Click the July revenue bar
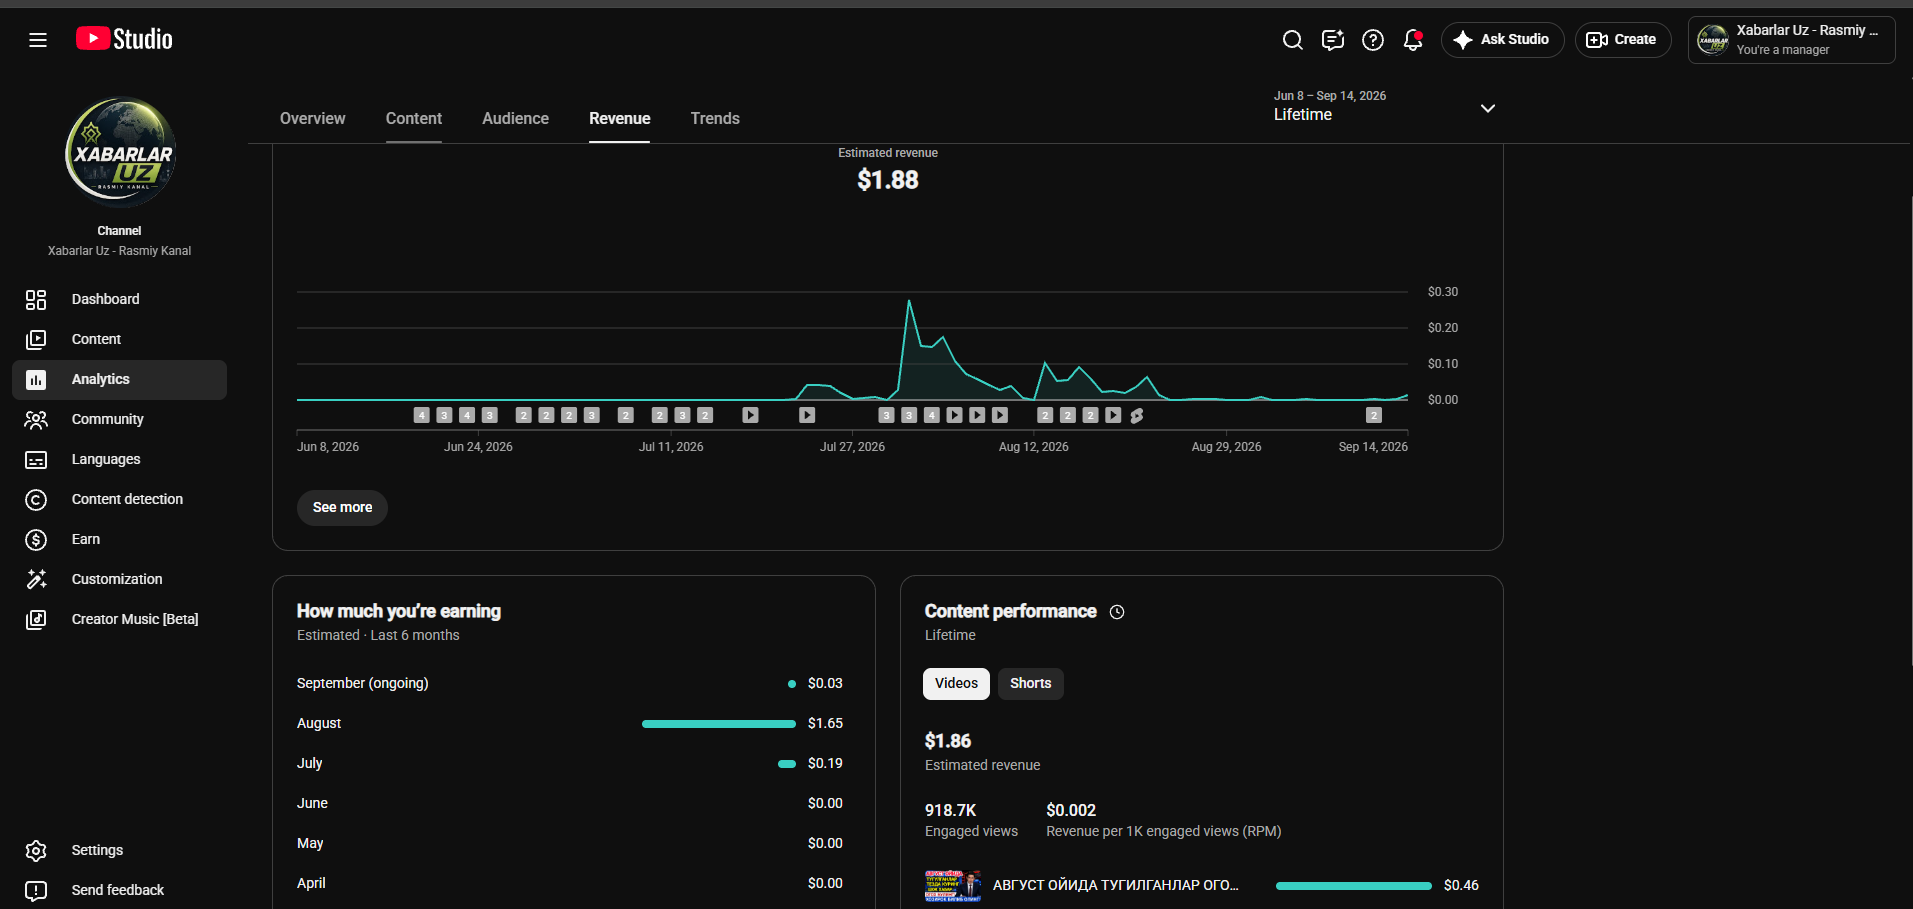 787,763
